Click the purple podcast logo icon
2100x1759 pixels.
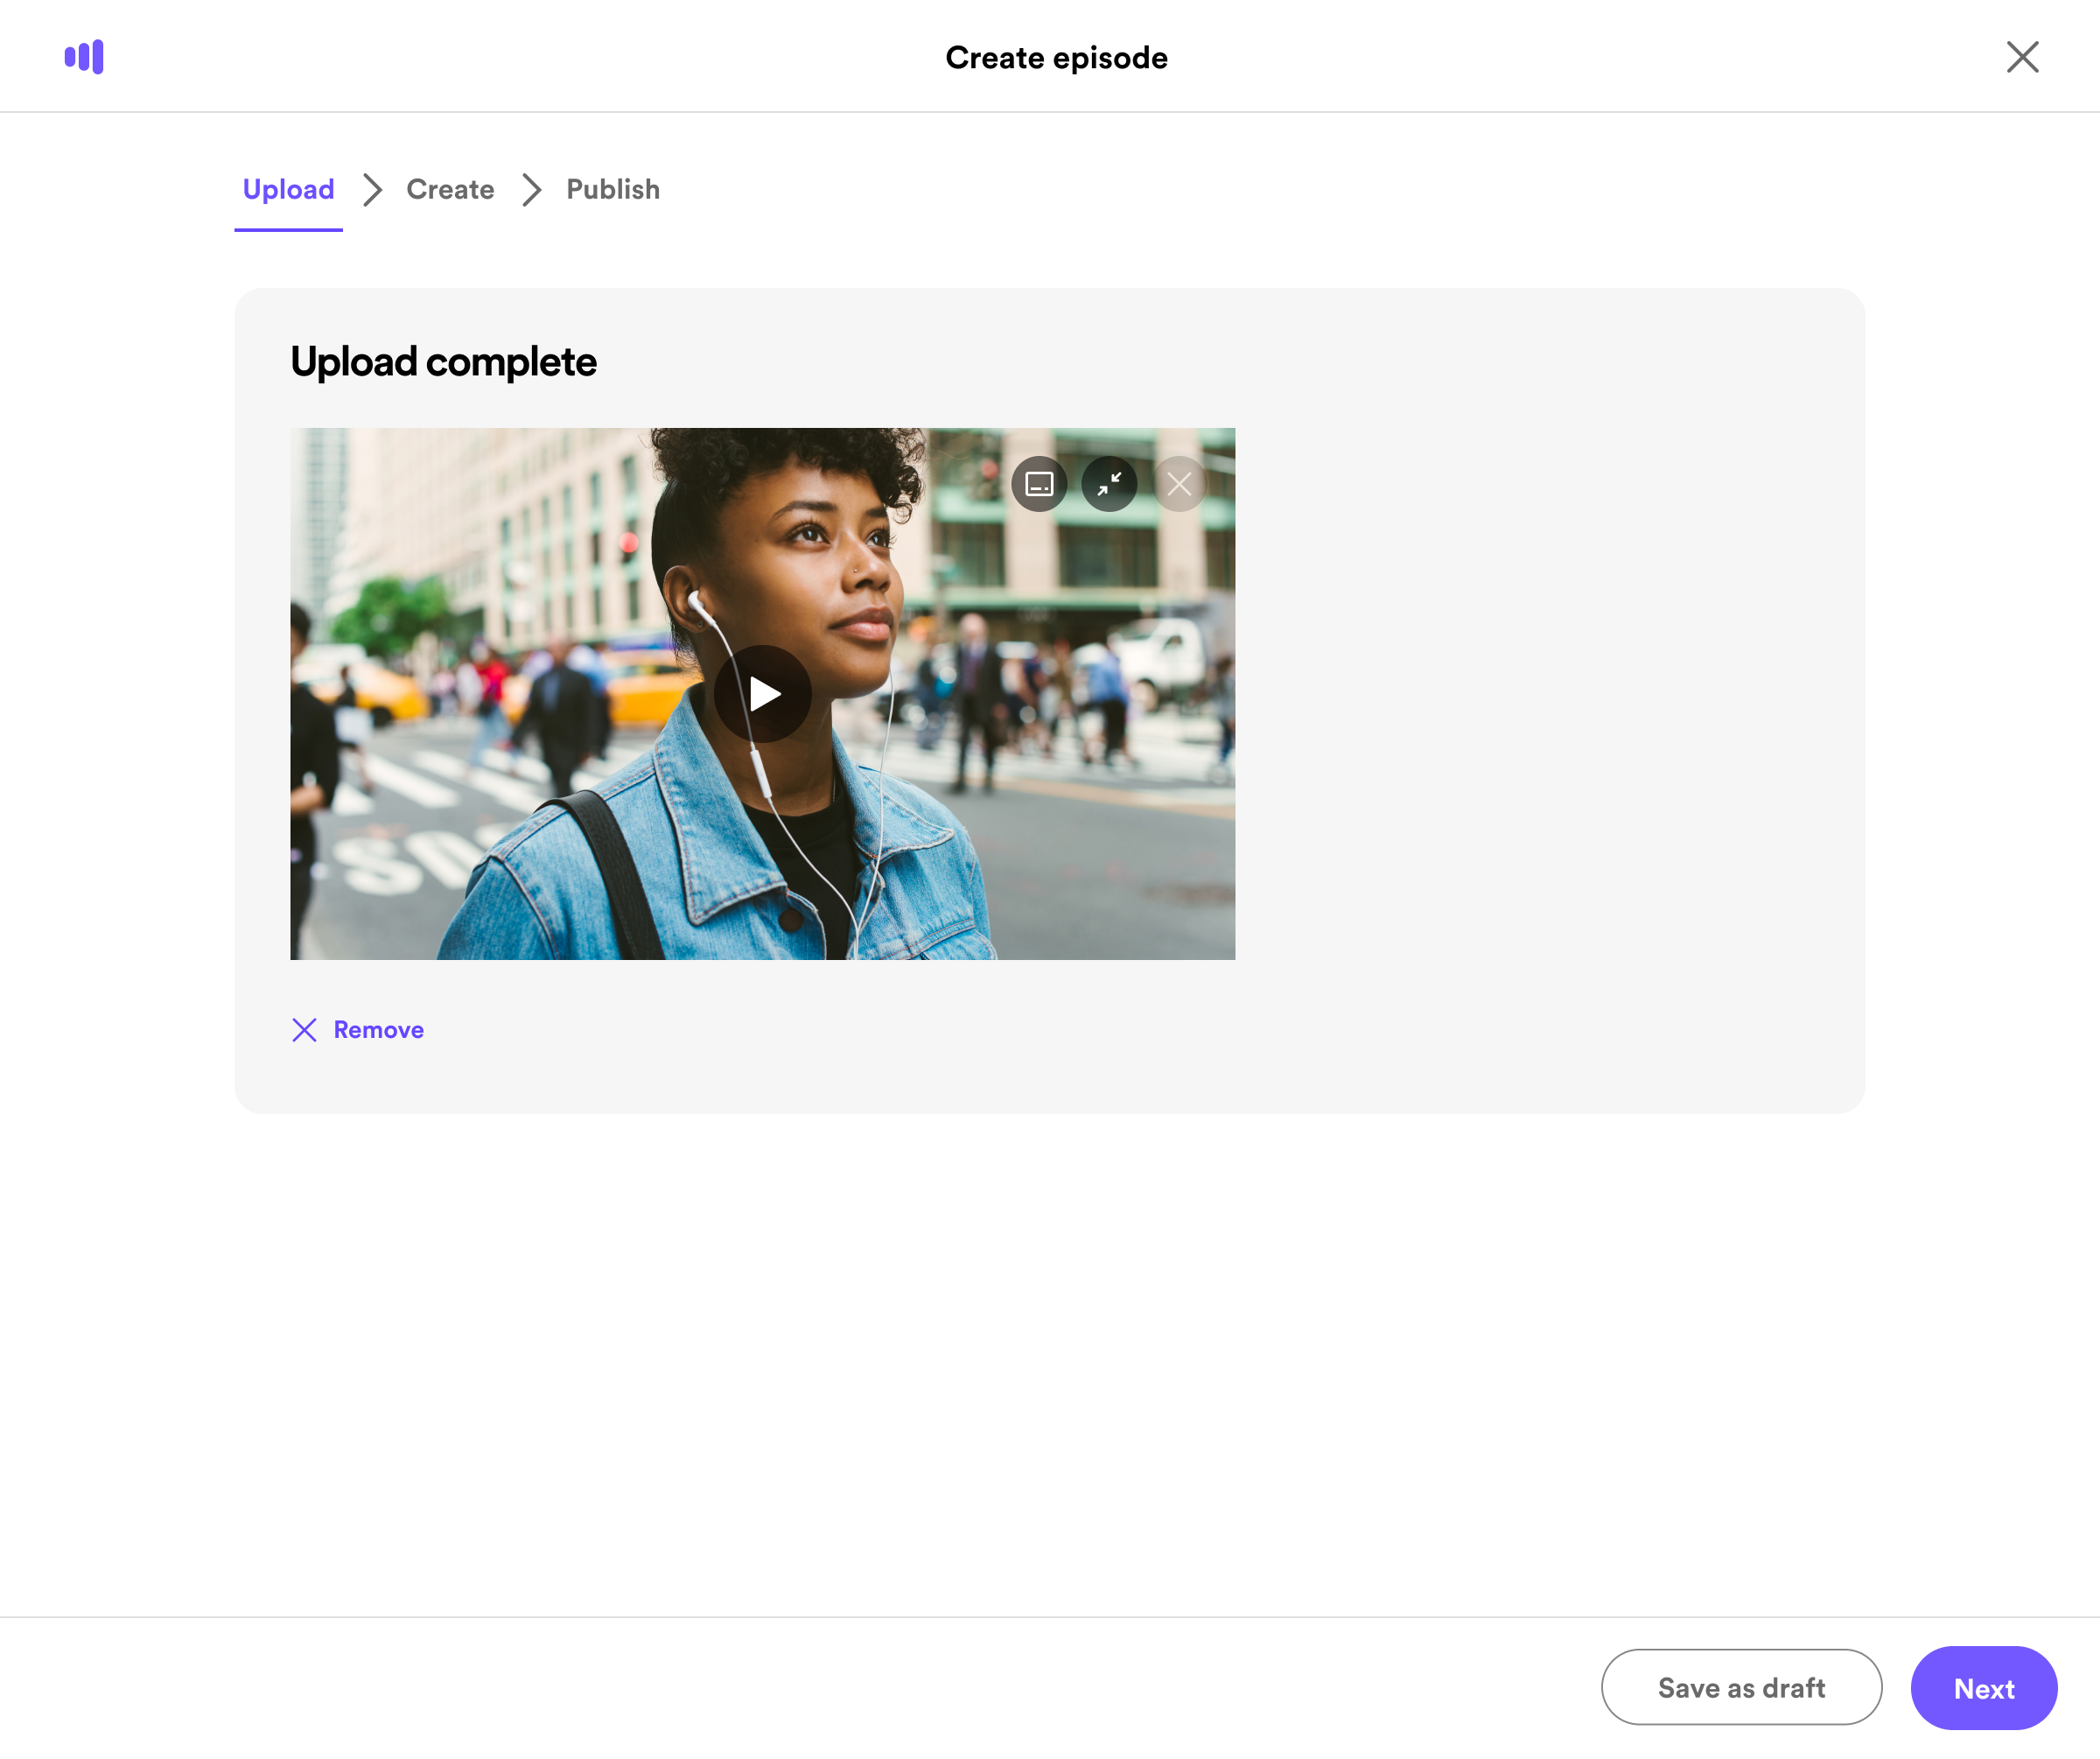(x=84, y=57)
